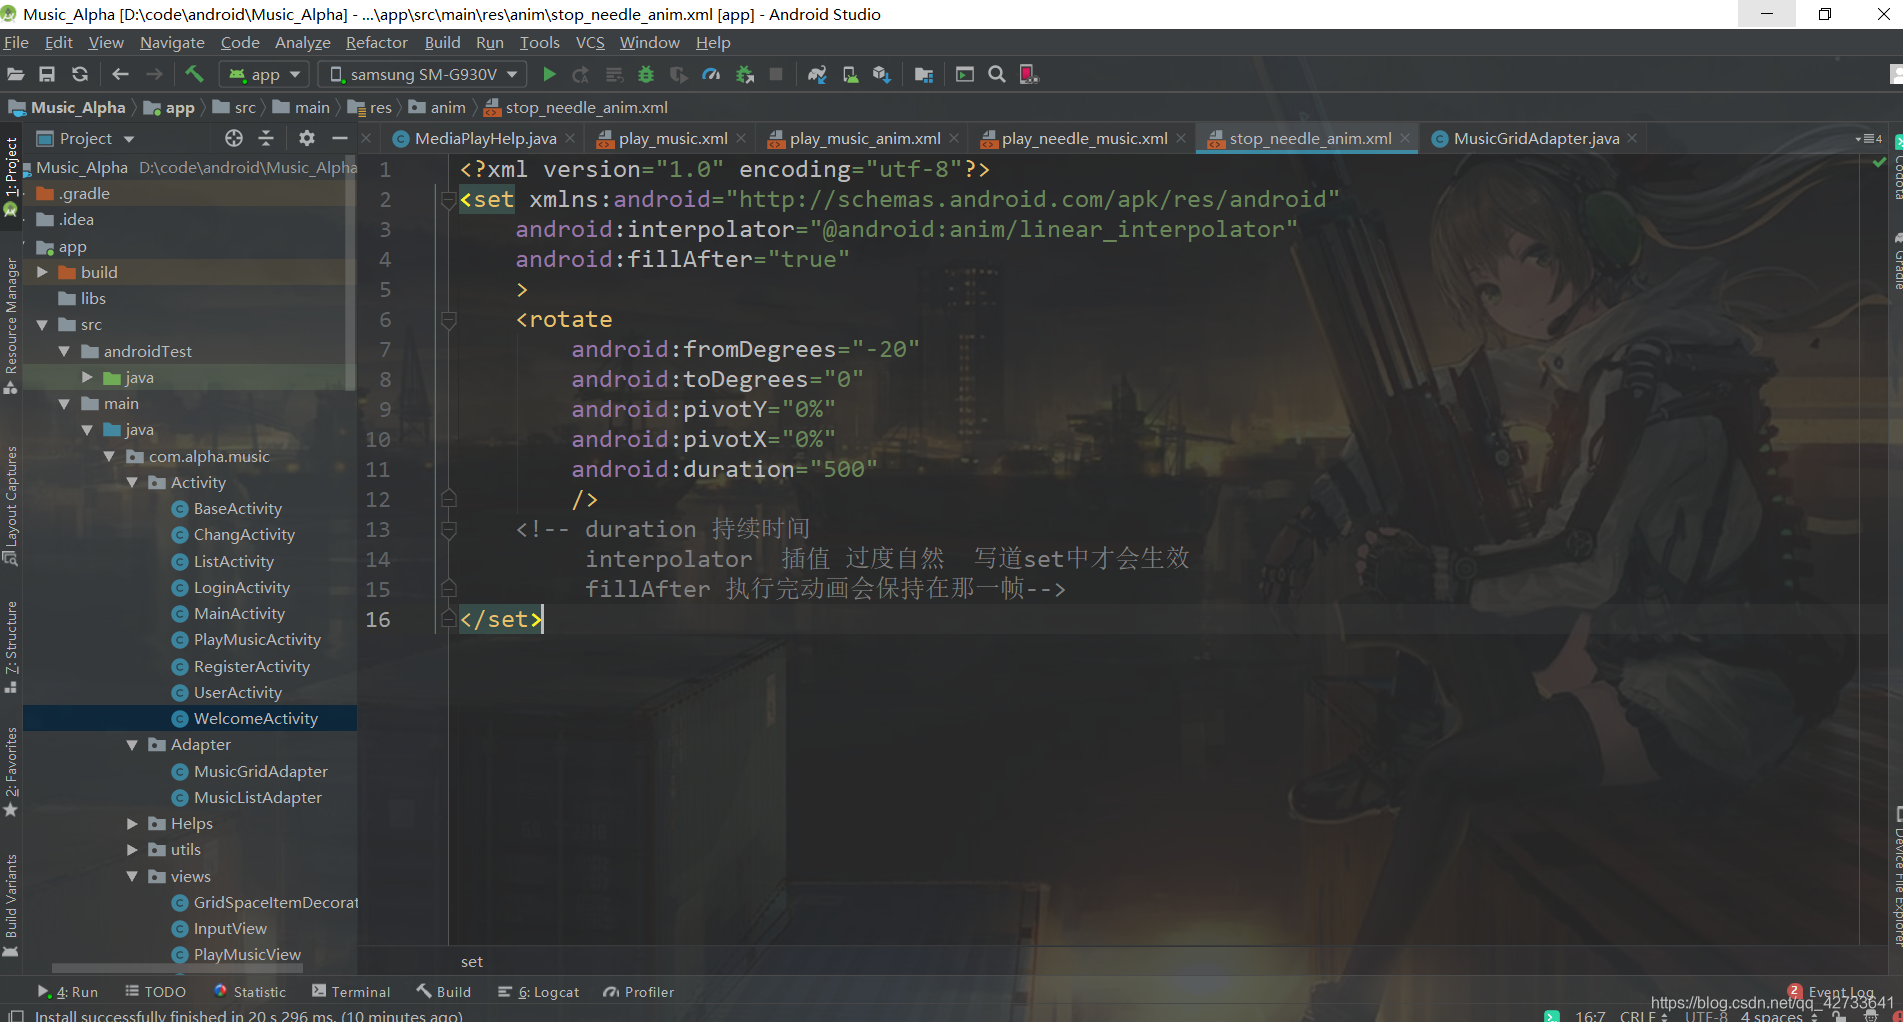The height and width of the screenshot is (1022, 1903).
Task: Click the Collapse All icon in Project panel
Action: click(x=266, y=138)
